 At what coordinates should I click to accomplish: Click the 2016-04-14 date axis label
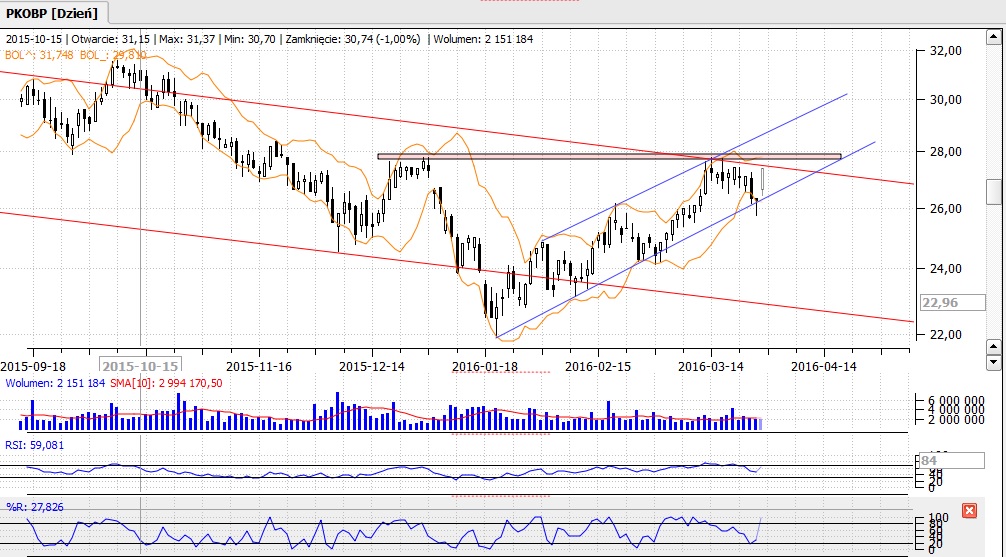pyautogui.click(x=824, y=366)
